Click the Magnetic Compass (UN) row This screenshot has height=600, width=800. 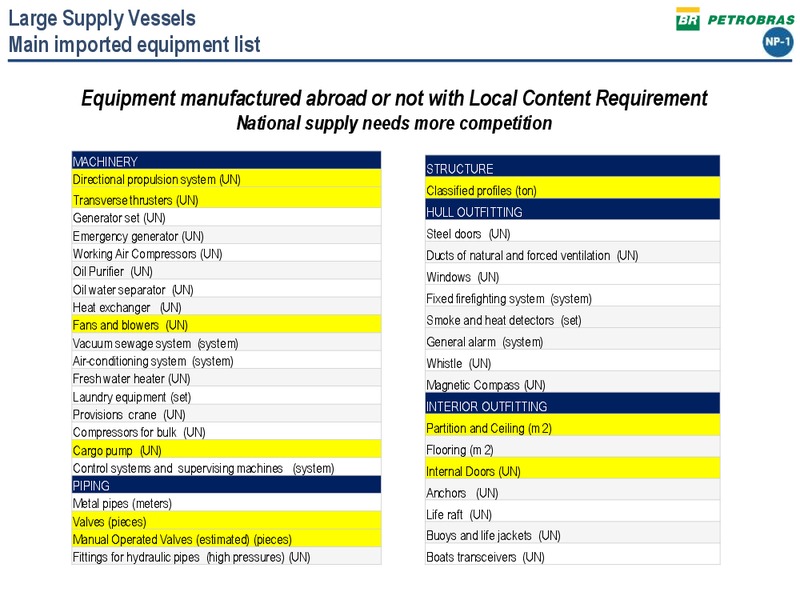[x=572, y=383]
